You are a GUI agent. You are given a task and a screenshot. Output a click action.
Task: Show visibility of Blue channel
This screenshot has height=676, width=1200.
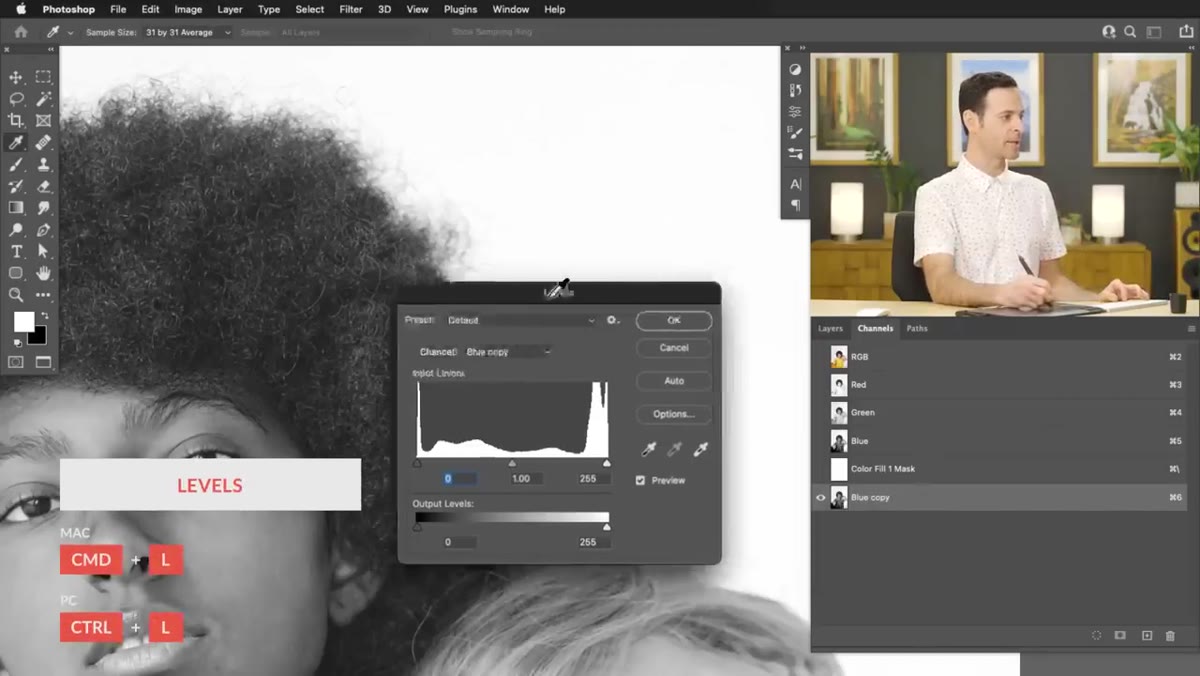[x=821, y=441]
